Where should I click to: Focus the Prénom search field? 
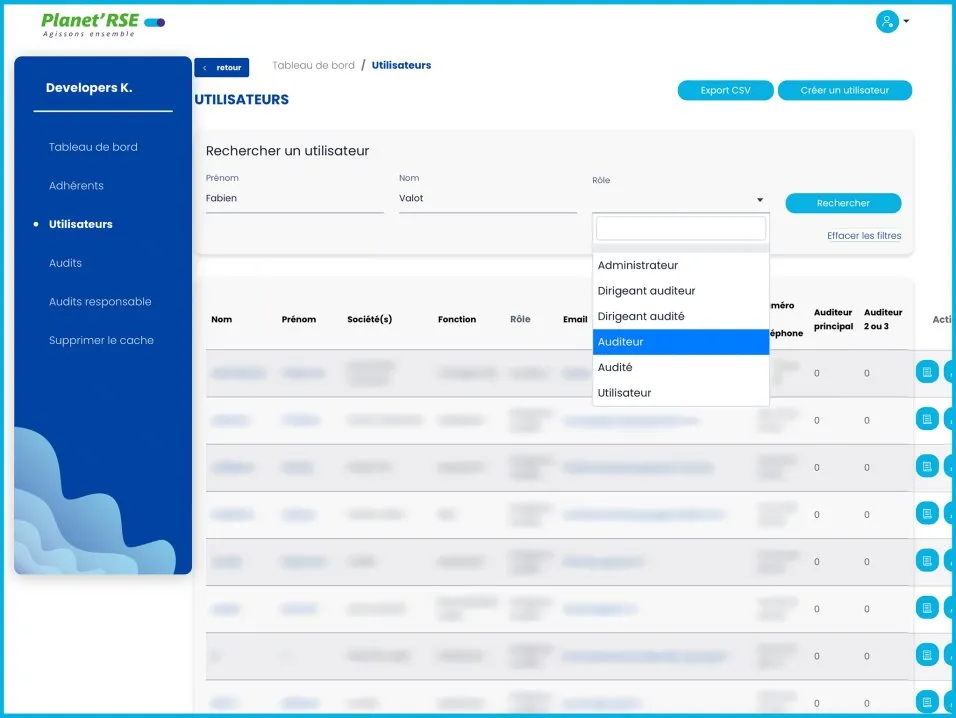coord(294,199)
